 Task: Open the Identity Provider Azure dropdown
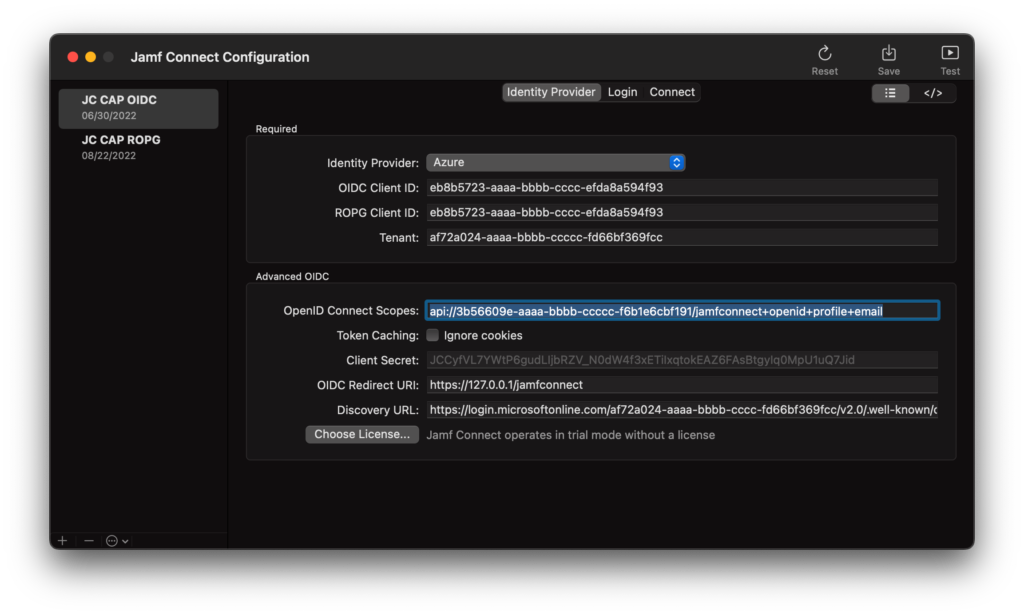click(555, 163)
